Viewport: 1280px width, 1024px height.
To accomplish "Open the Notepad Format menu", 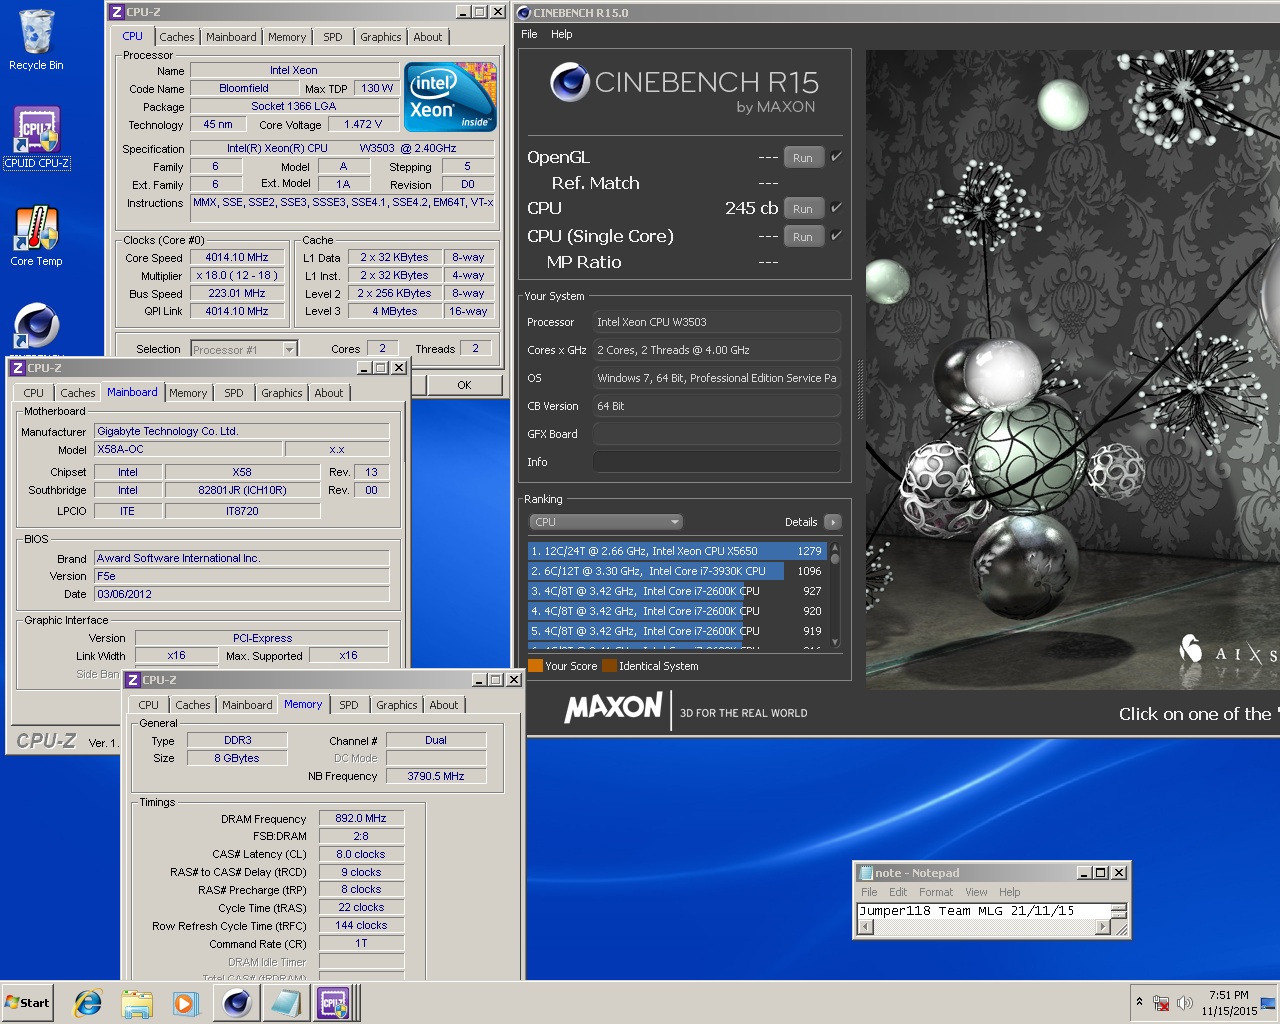I will (936, 892).
